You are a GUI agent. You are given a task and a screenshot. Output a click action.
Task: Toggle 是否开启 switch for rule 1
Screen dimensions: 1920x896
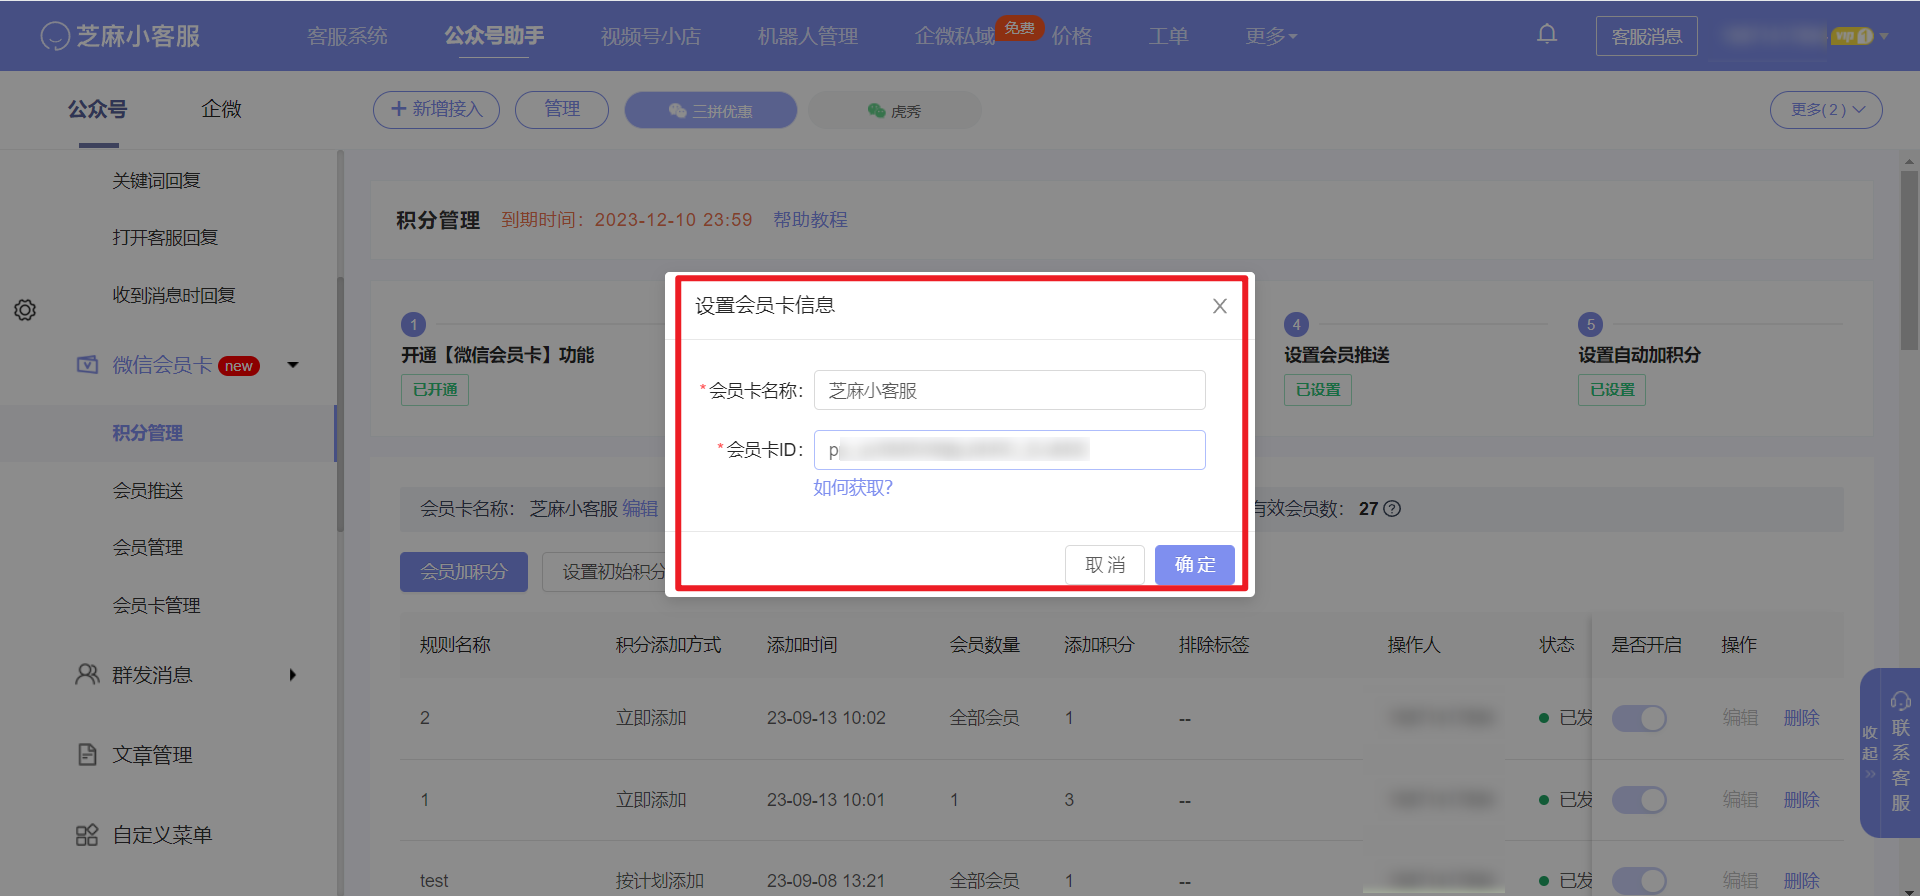(1639, 800)
